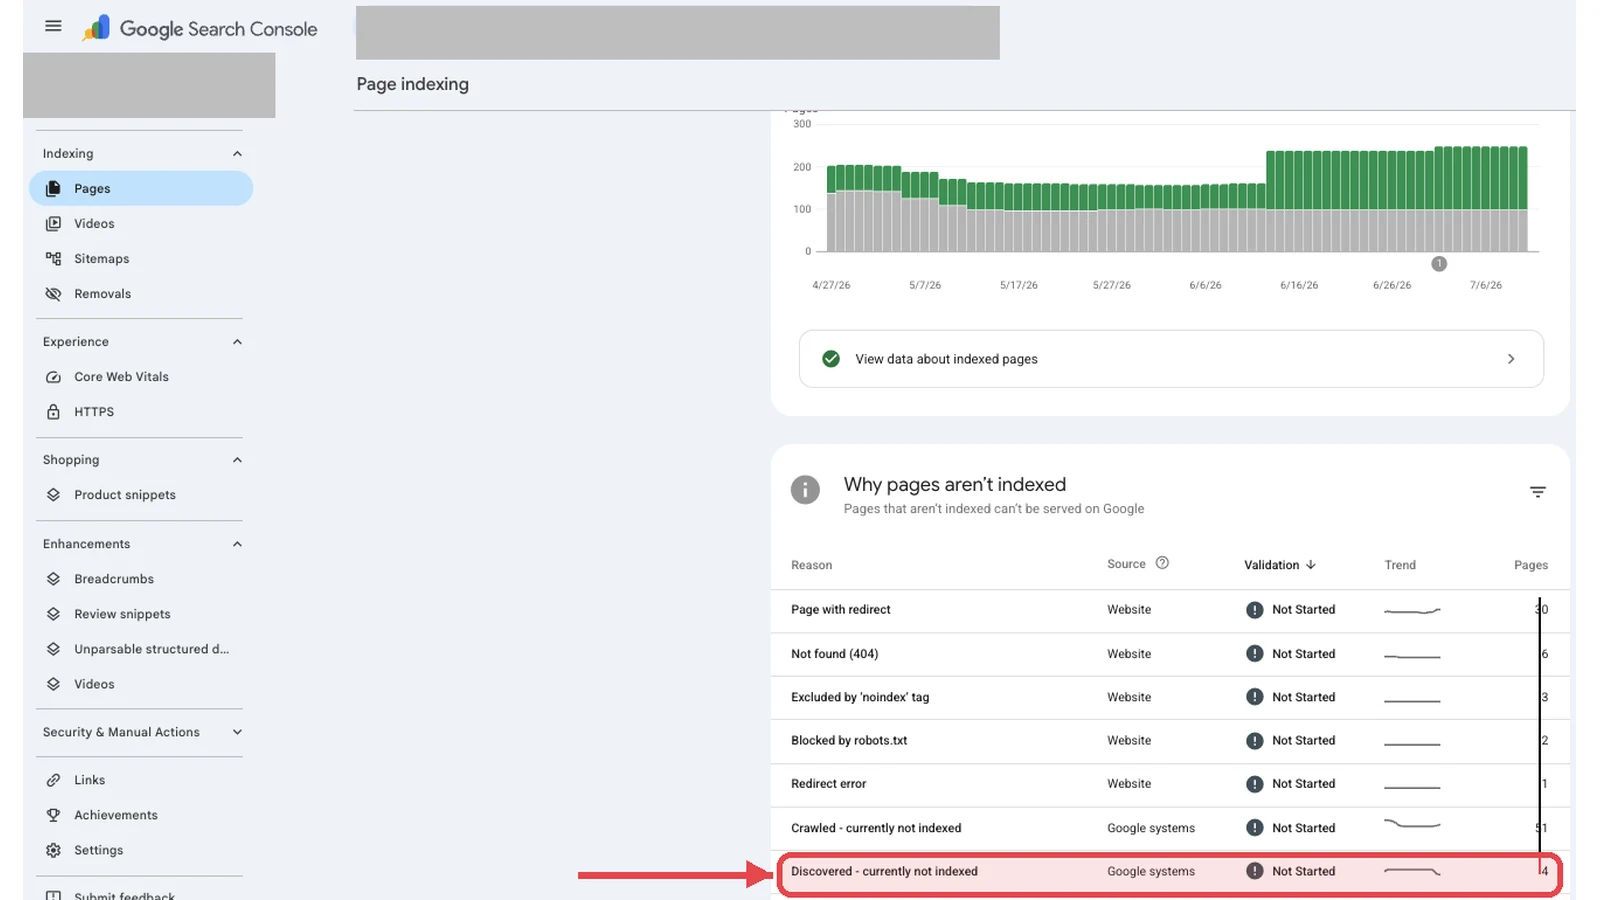This screenshot has height=900, width=1600.
Task: Open the hamburger navigation menu
Action: pos(53,26)
